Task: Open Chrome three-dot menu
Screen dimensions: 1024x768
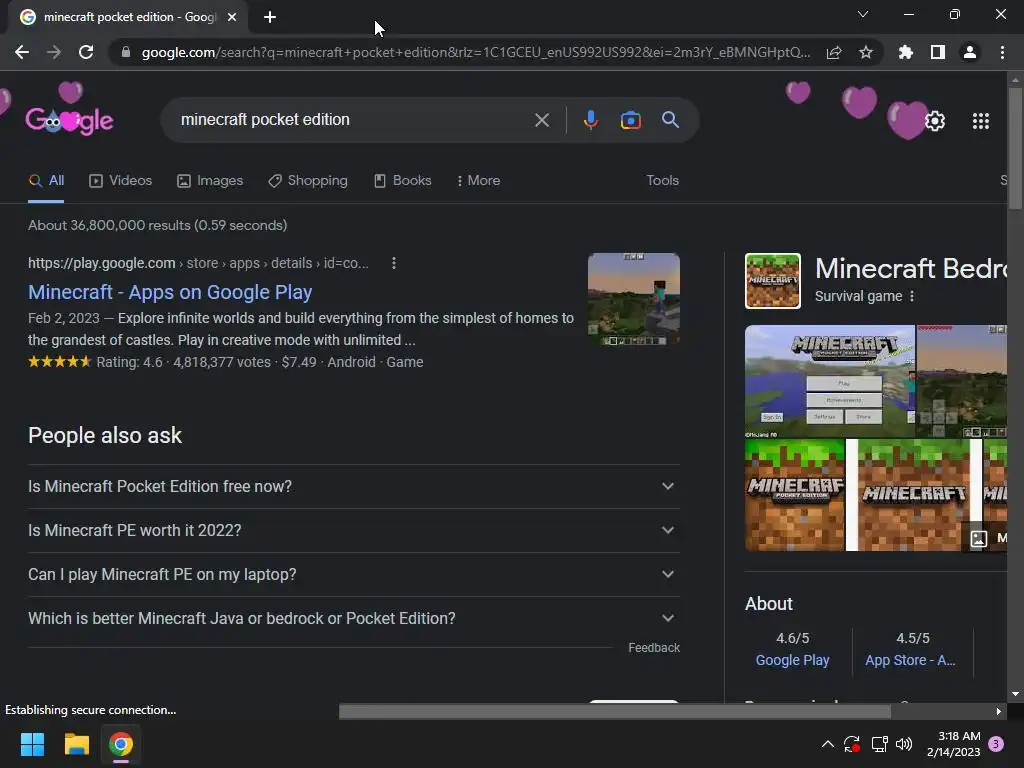Action: pos(1002,52)
